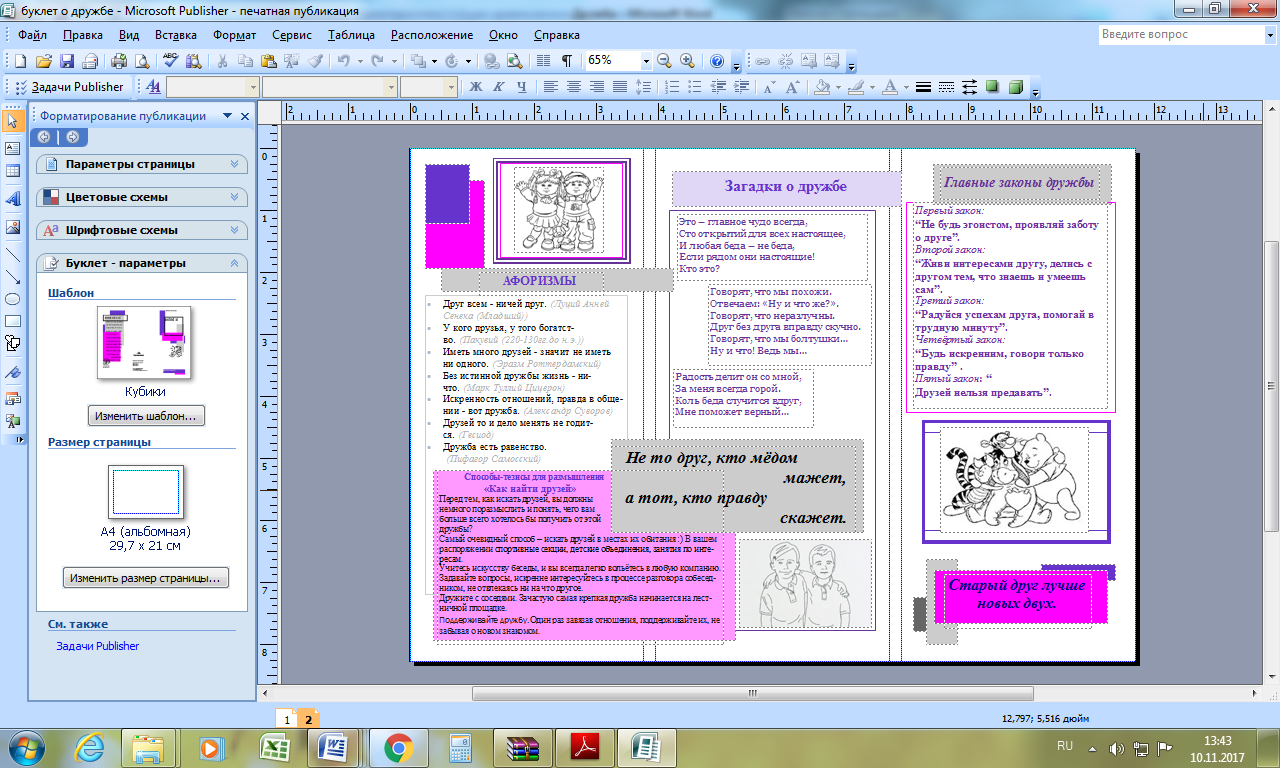Click the Изменить шаблон... button

click(x=147, y=415)
